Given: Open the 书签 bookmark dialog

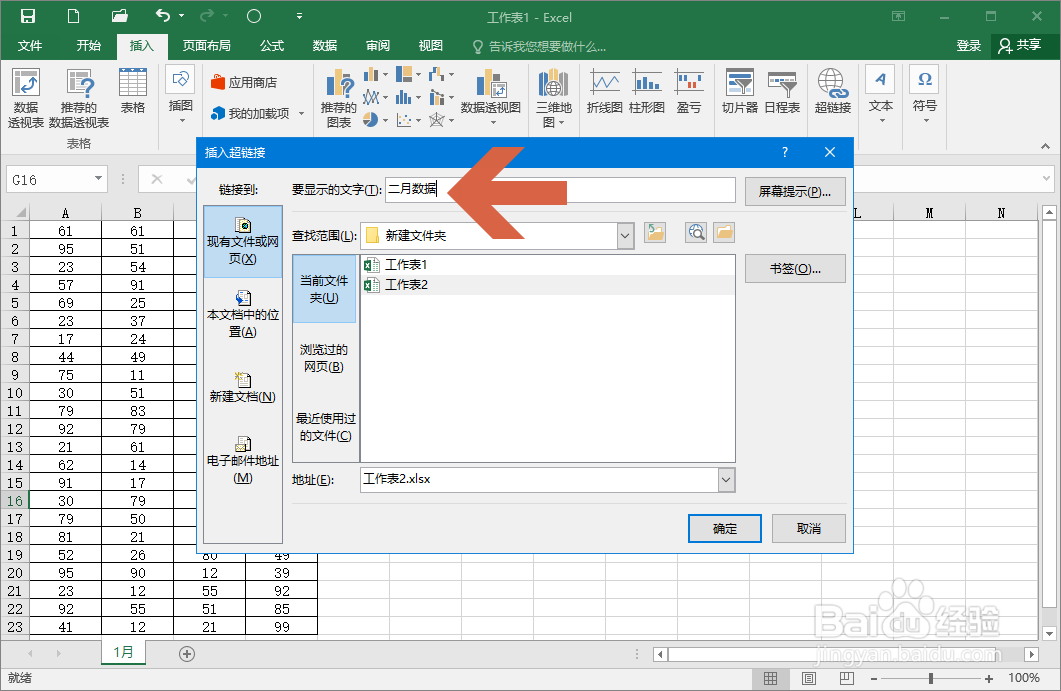Looking at the screenshot, I should [x=795, y=268].
